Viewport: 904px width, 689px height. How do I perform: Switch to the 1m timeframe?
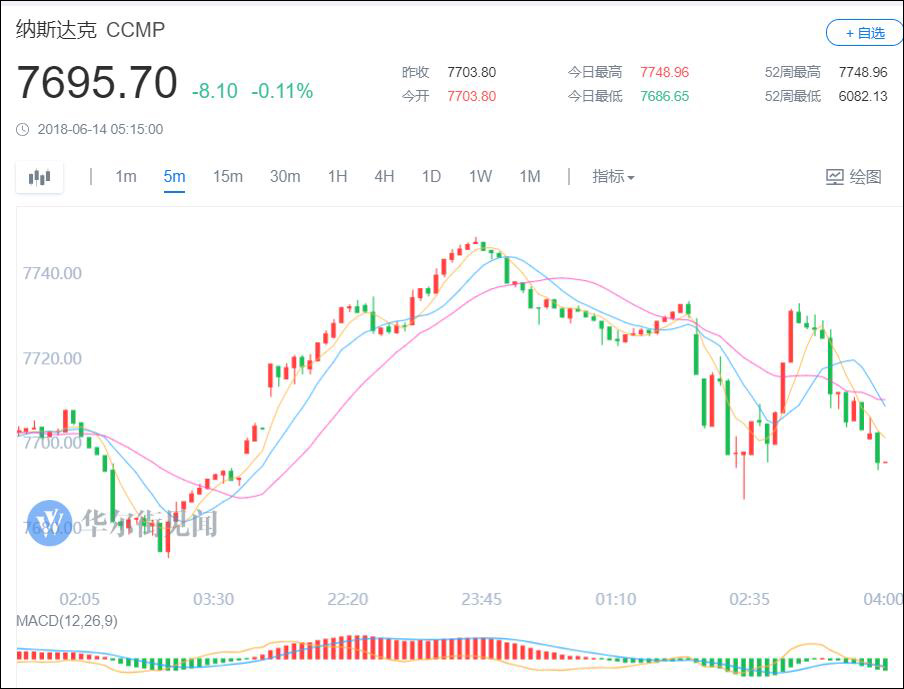click(x=126, y=177)
